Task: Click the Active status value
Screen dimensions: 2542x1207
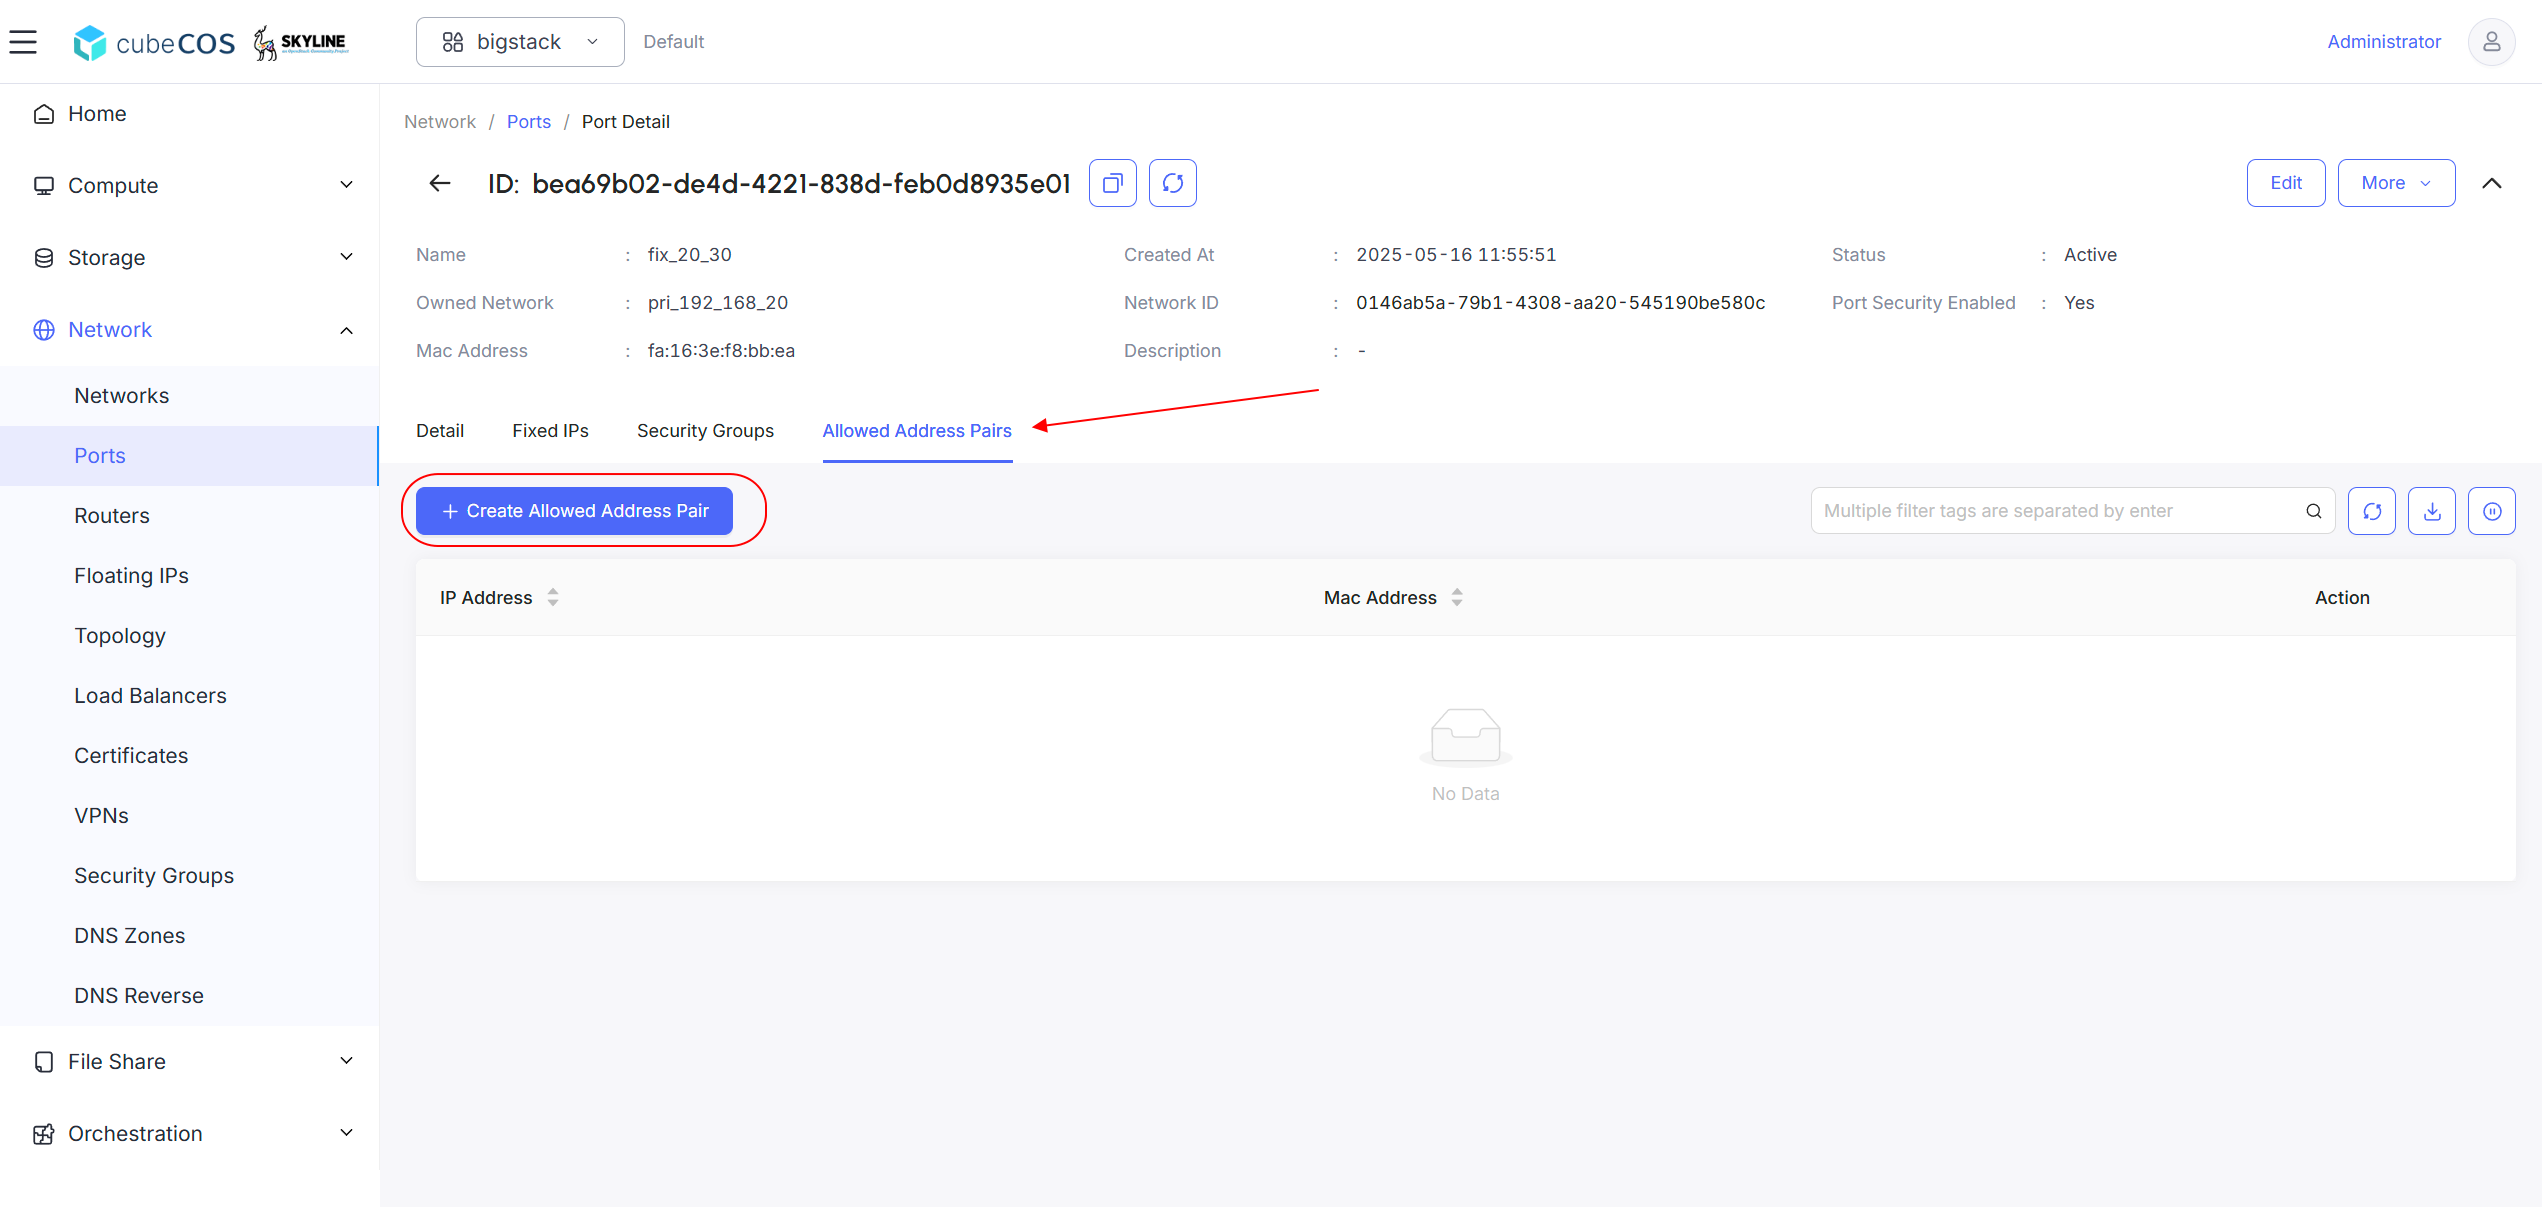Action: coord(2090,255)
